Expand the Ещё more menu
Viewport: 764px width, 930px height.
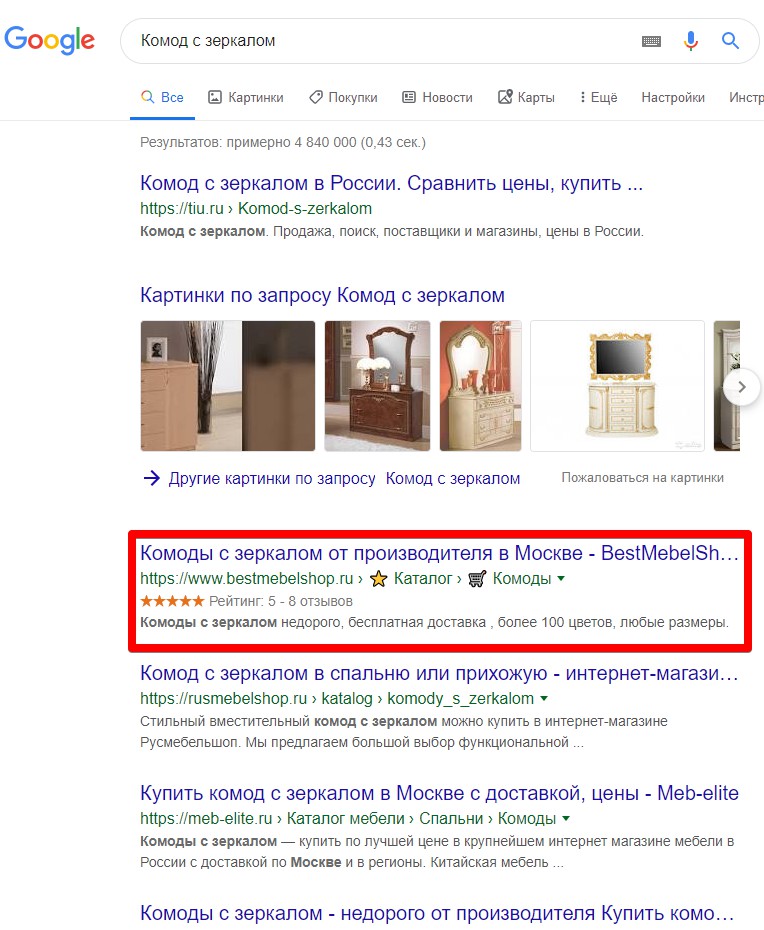coord(599,97)
